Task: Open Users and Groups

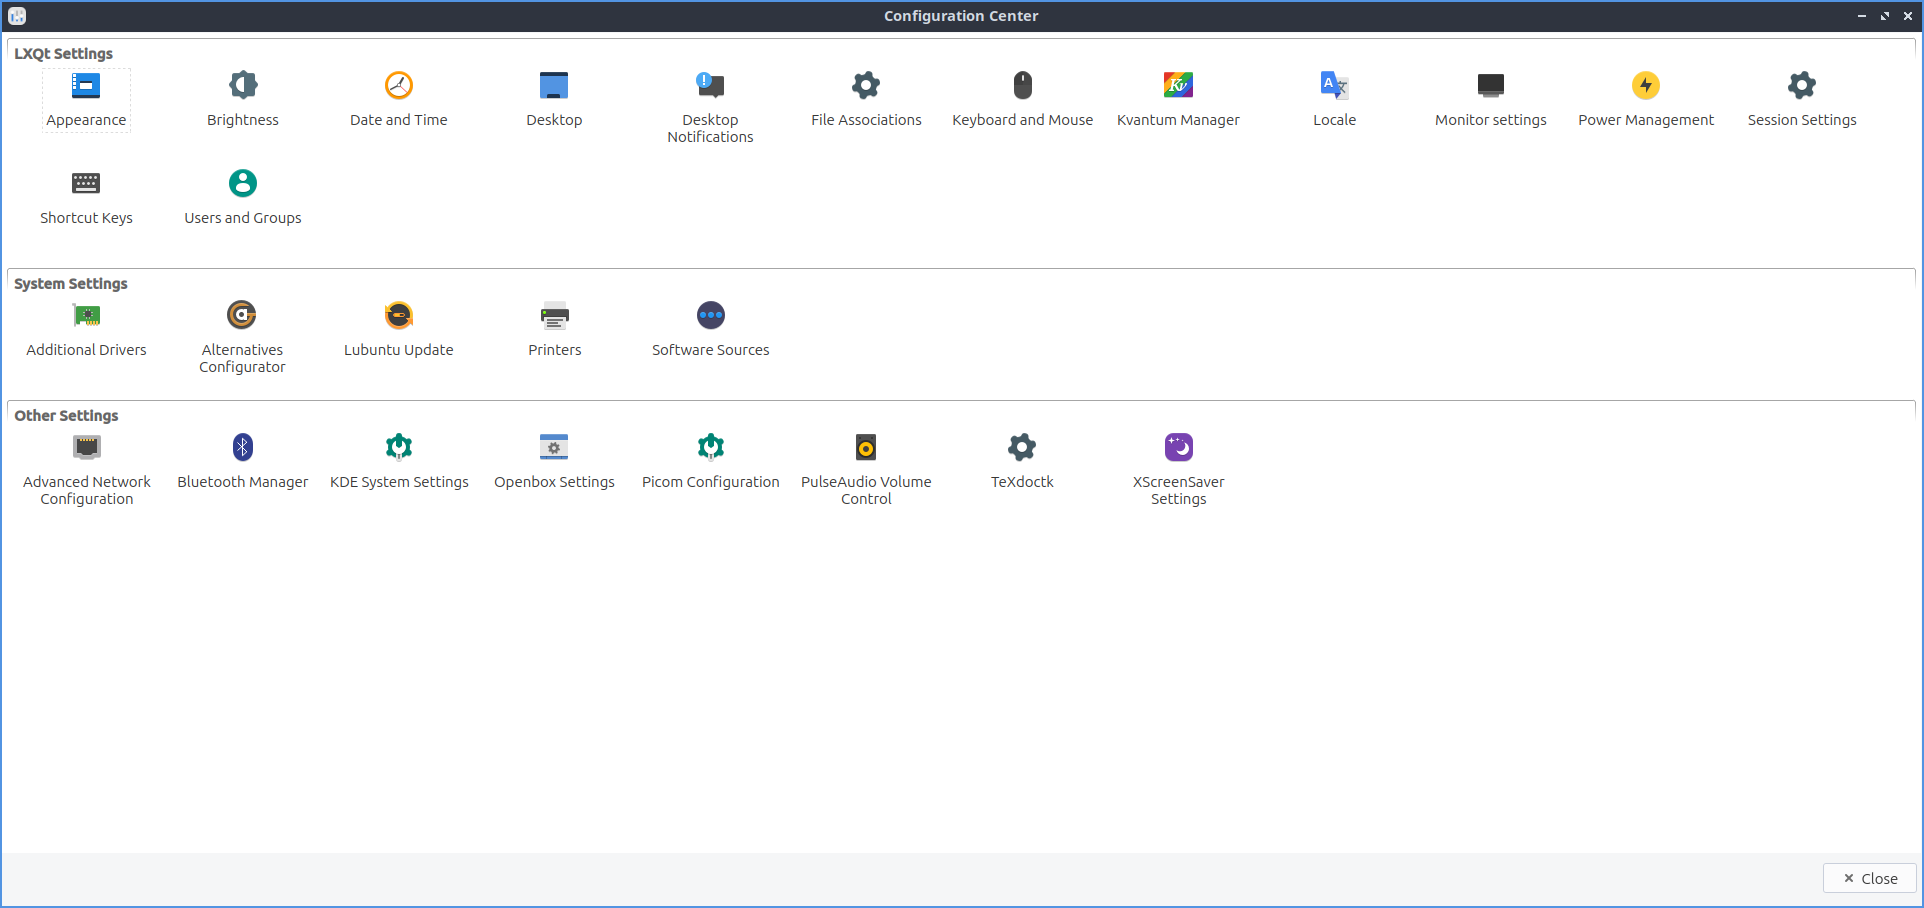Action: (243, 185)
